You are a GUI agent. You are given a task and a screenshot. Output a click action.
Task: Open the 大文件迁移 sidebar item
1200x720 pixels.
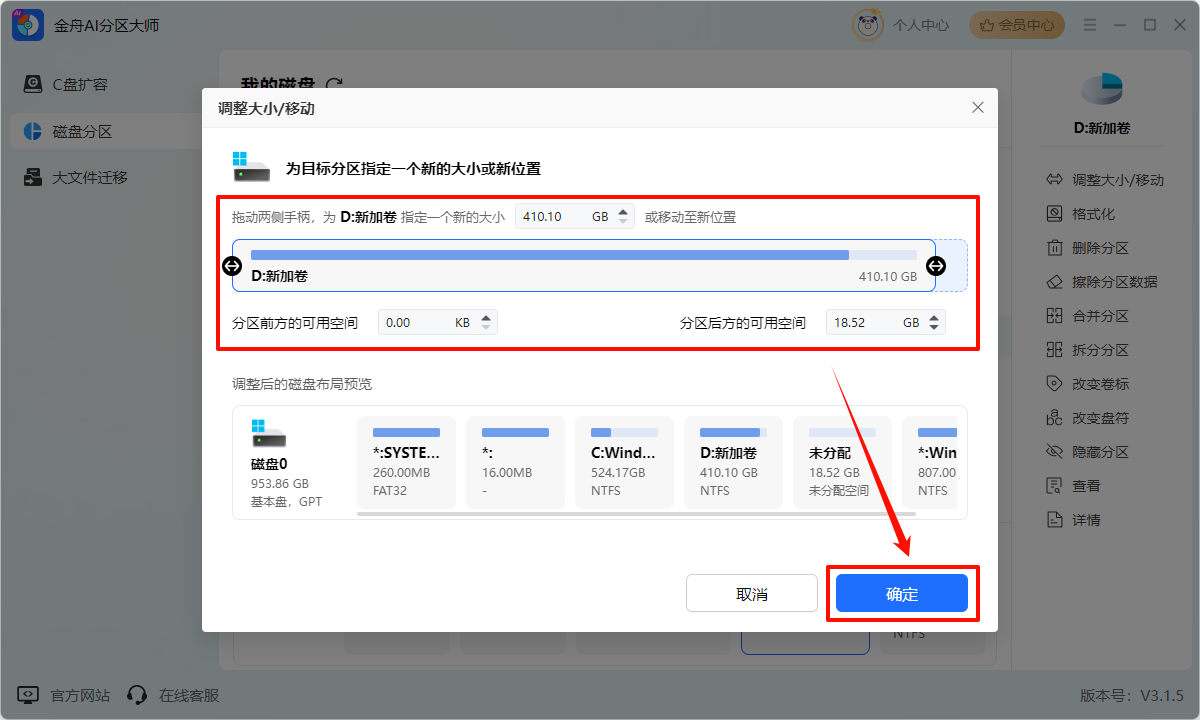click(x=90, y=178)
